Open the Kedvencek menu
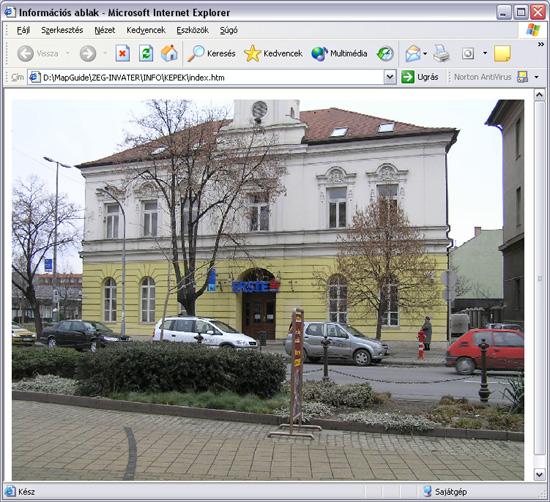This screenshot has width=550, height=502. (x=146, y=31)
